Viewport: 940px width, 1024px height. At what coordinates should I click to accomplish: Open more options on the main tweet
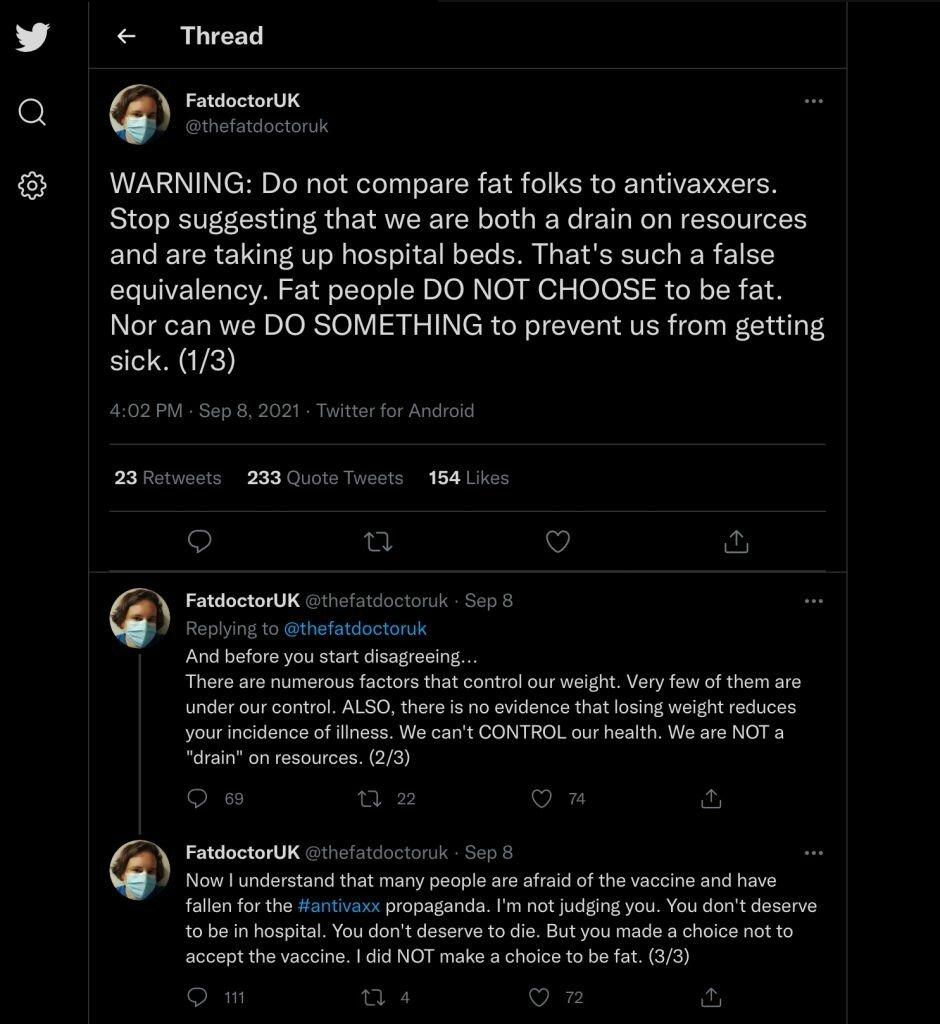point(814,101)
